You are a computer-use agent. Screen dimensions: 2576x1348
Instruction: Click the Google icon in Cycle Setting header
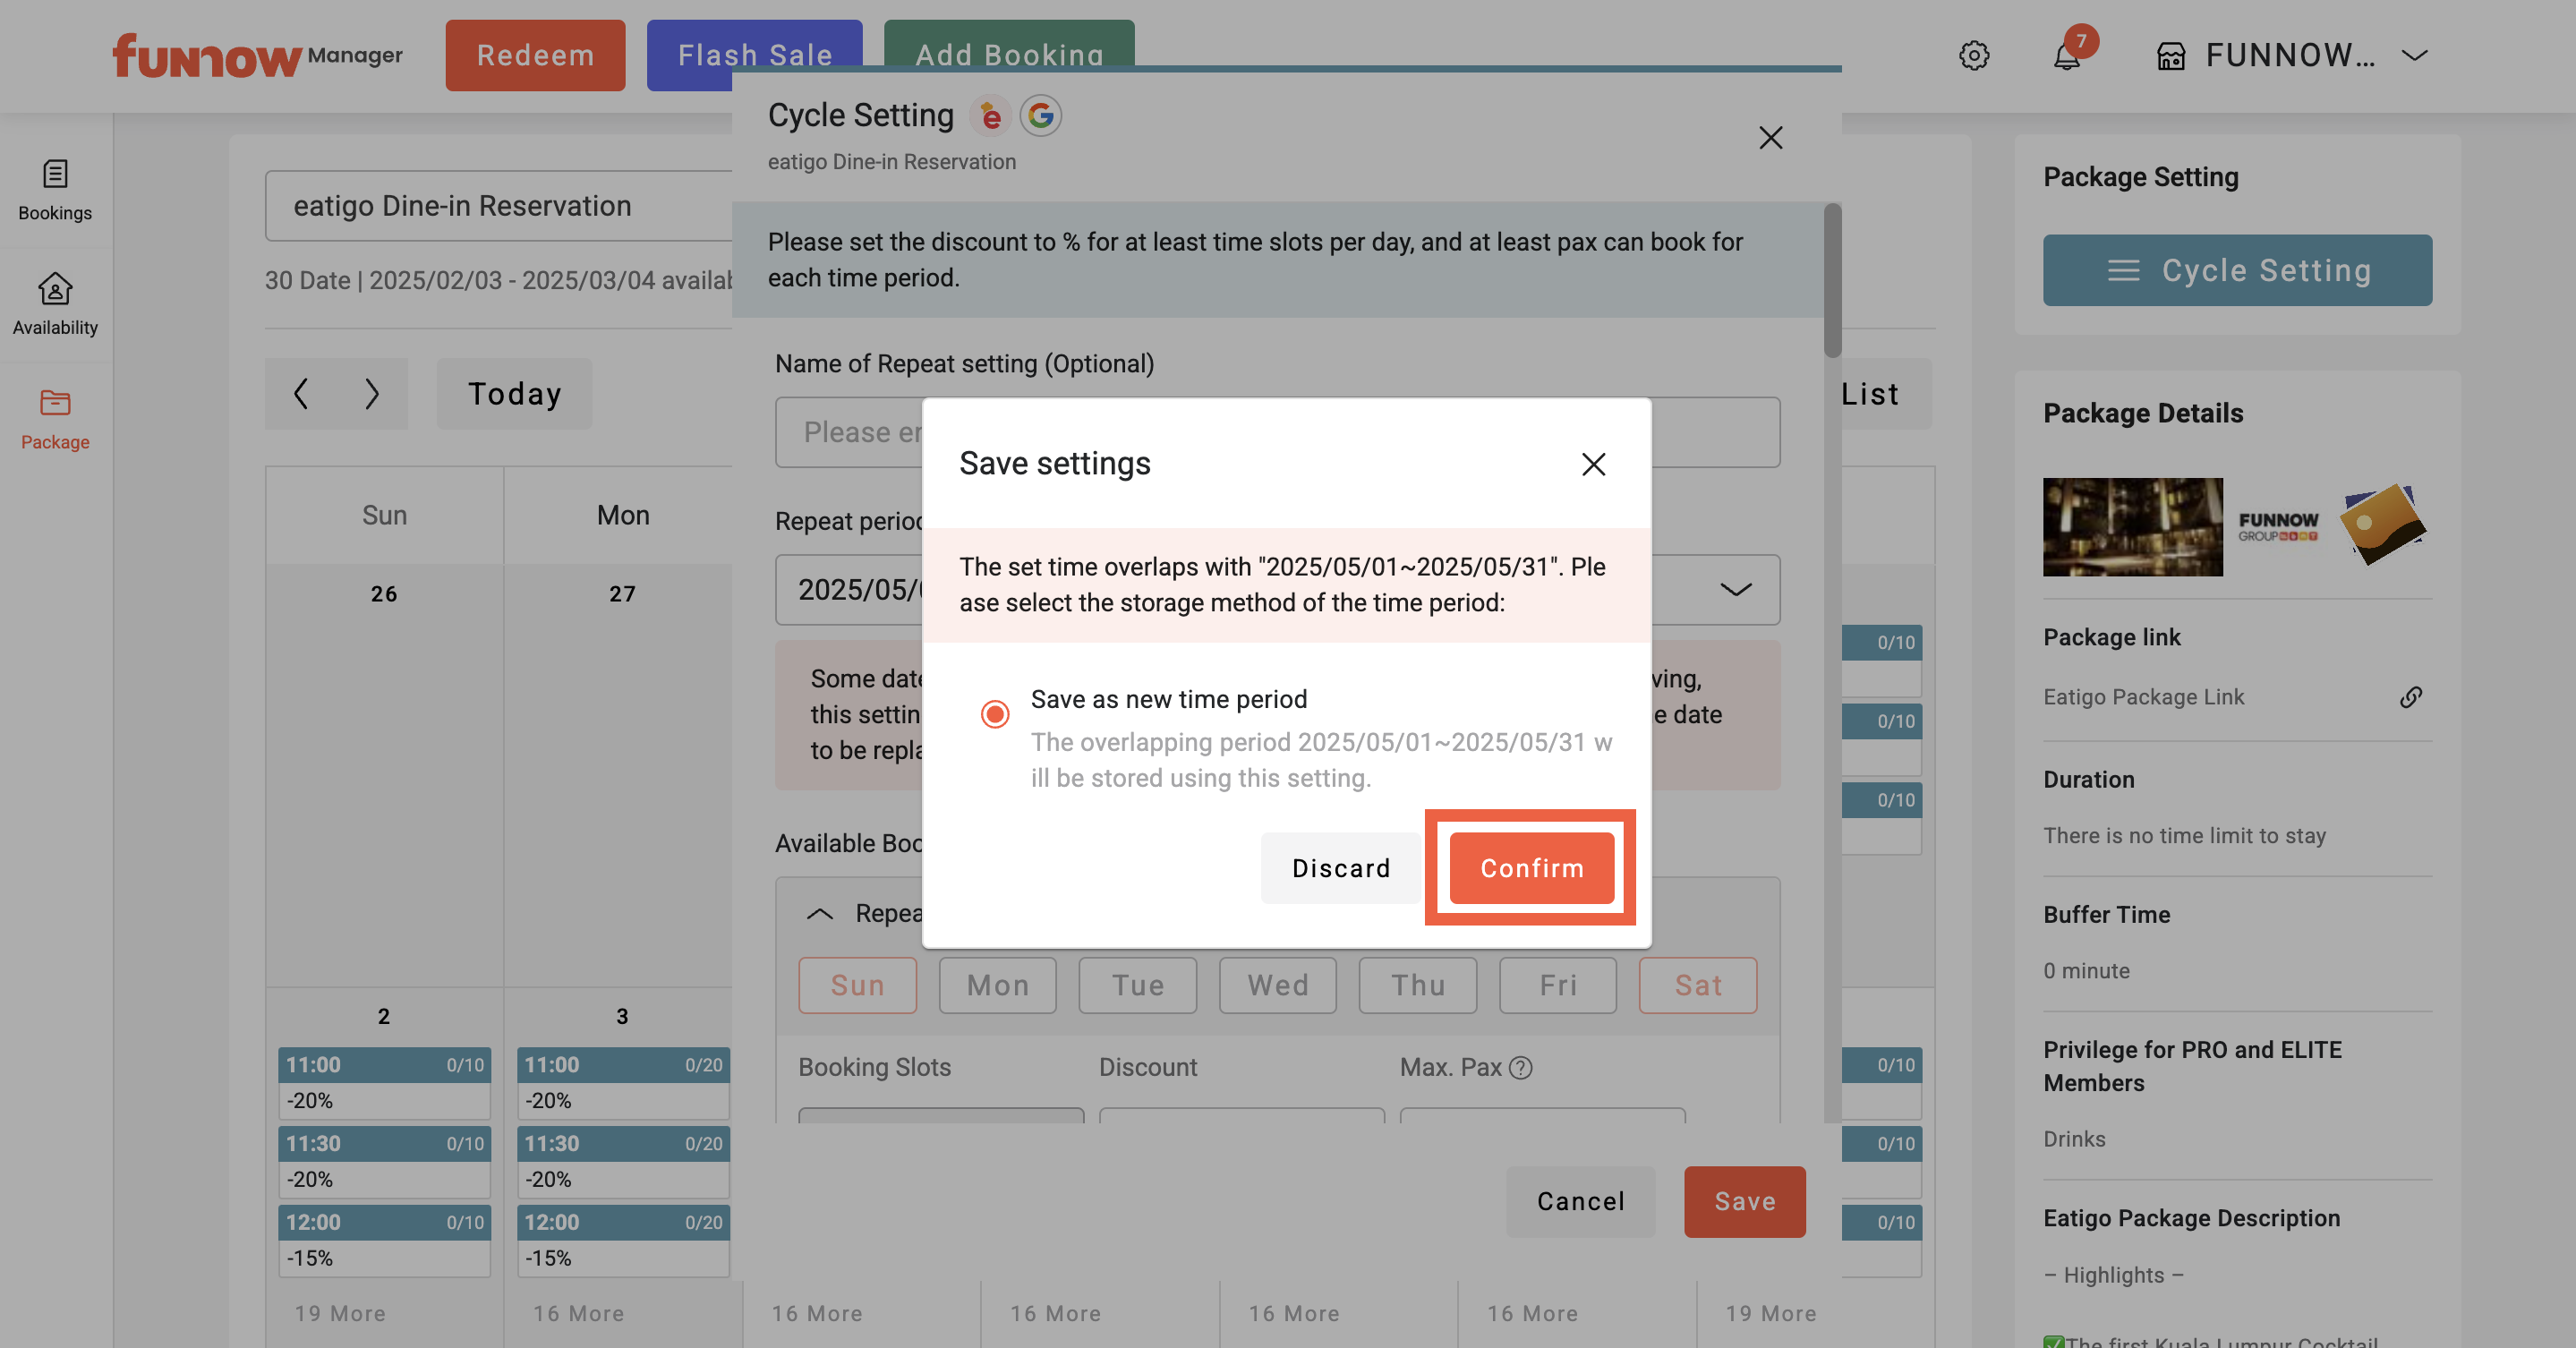(x=1040, y=116)
